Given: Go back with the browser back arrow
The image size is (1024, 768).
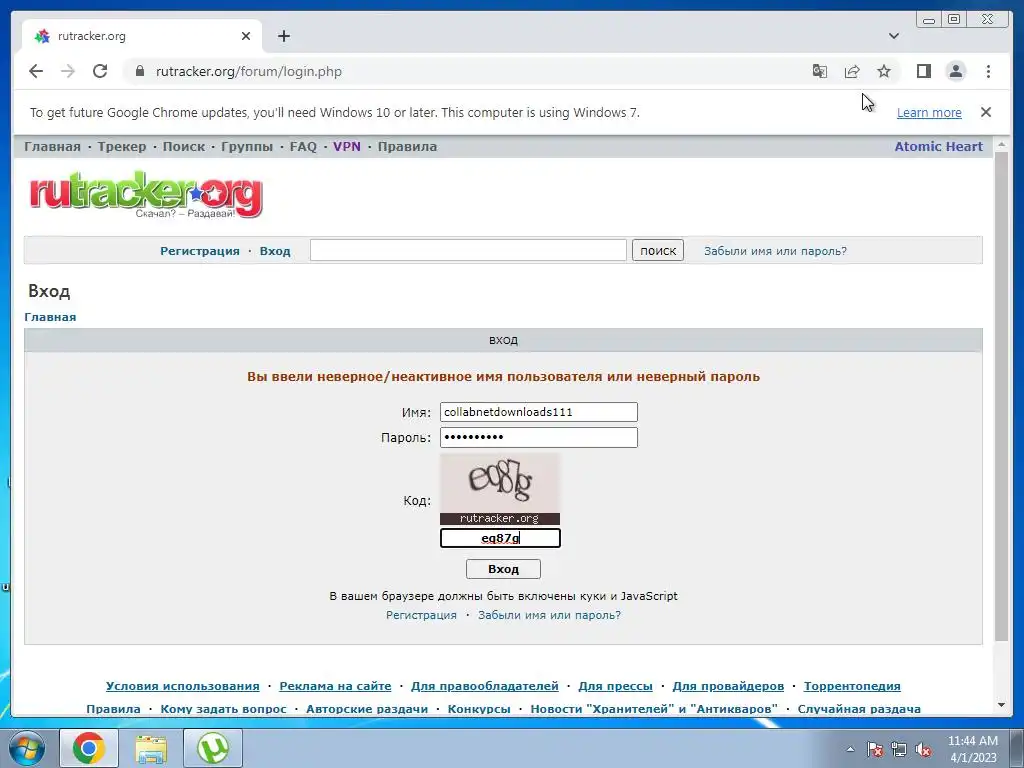Looking at the screenshot, I should [x=36, y=71].
